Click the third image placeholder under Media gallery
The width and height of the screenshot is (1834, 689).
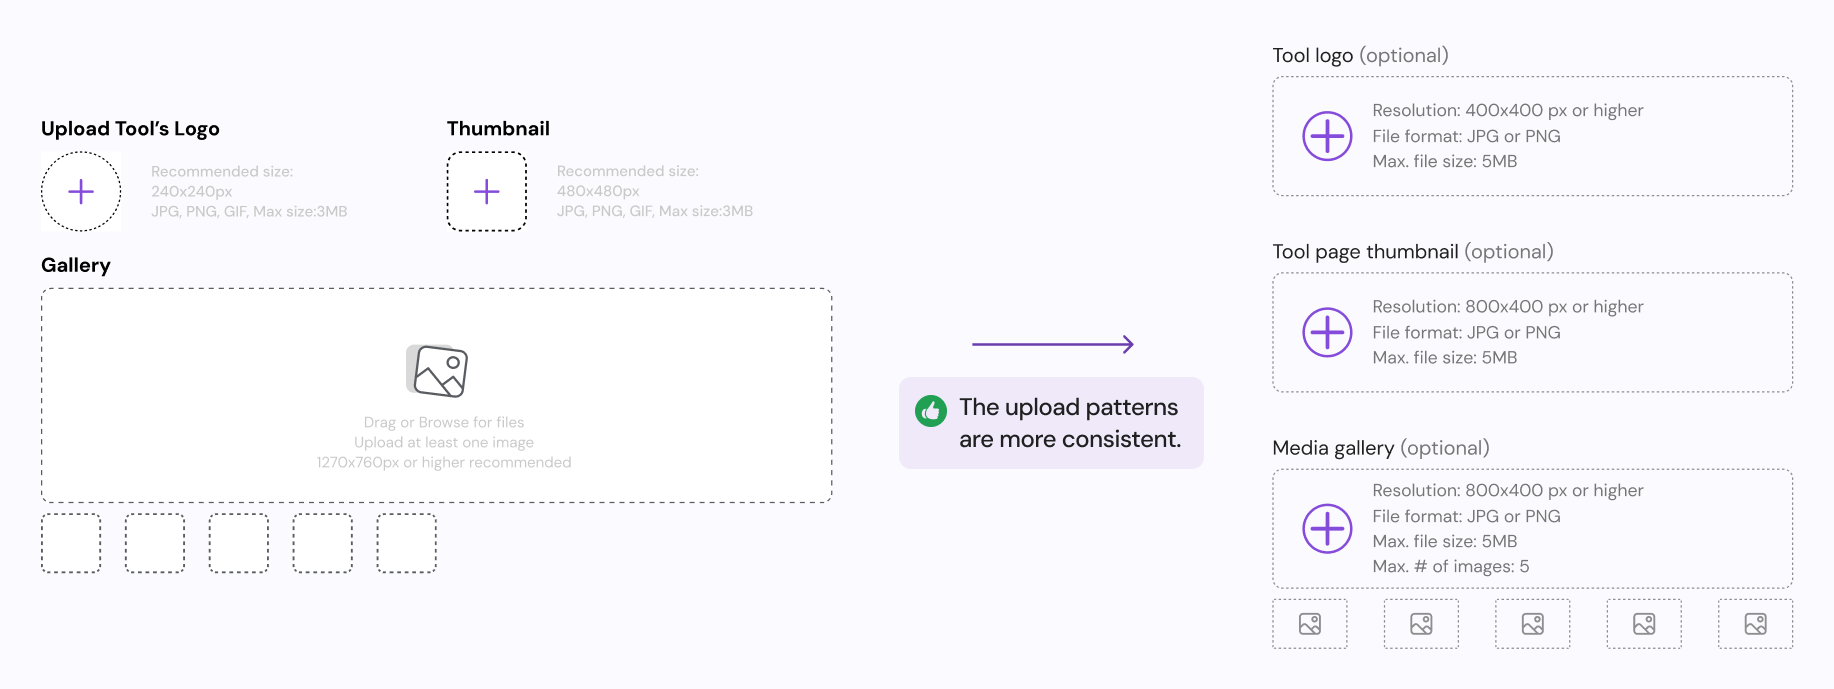1533,624
